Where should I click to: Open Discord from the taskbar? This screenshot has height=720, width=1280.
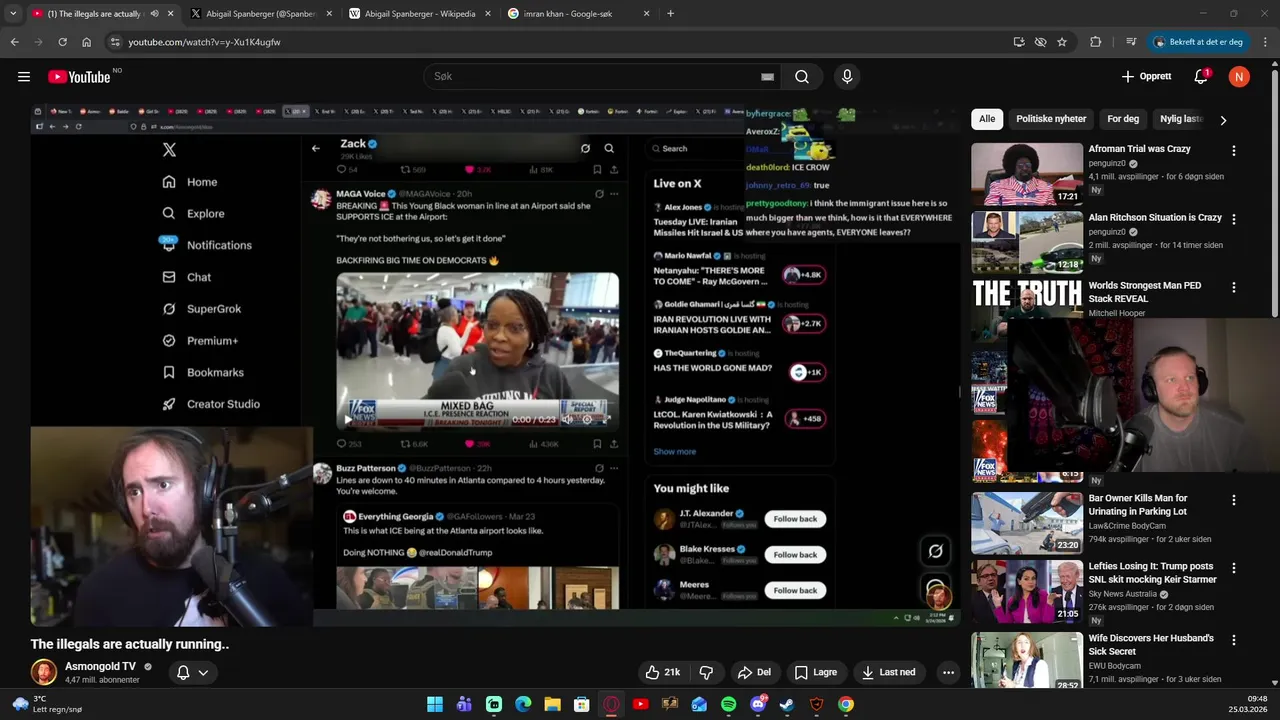(758, 704)
